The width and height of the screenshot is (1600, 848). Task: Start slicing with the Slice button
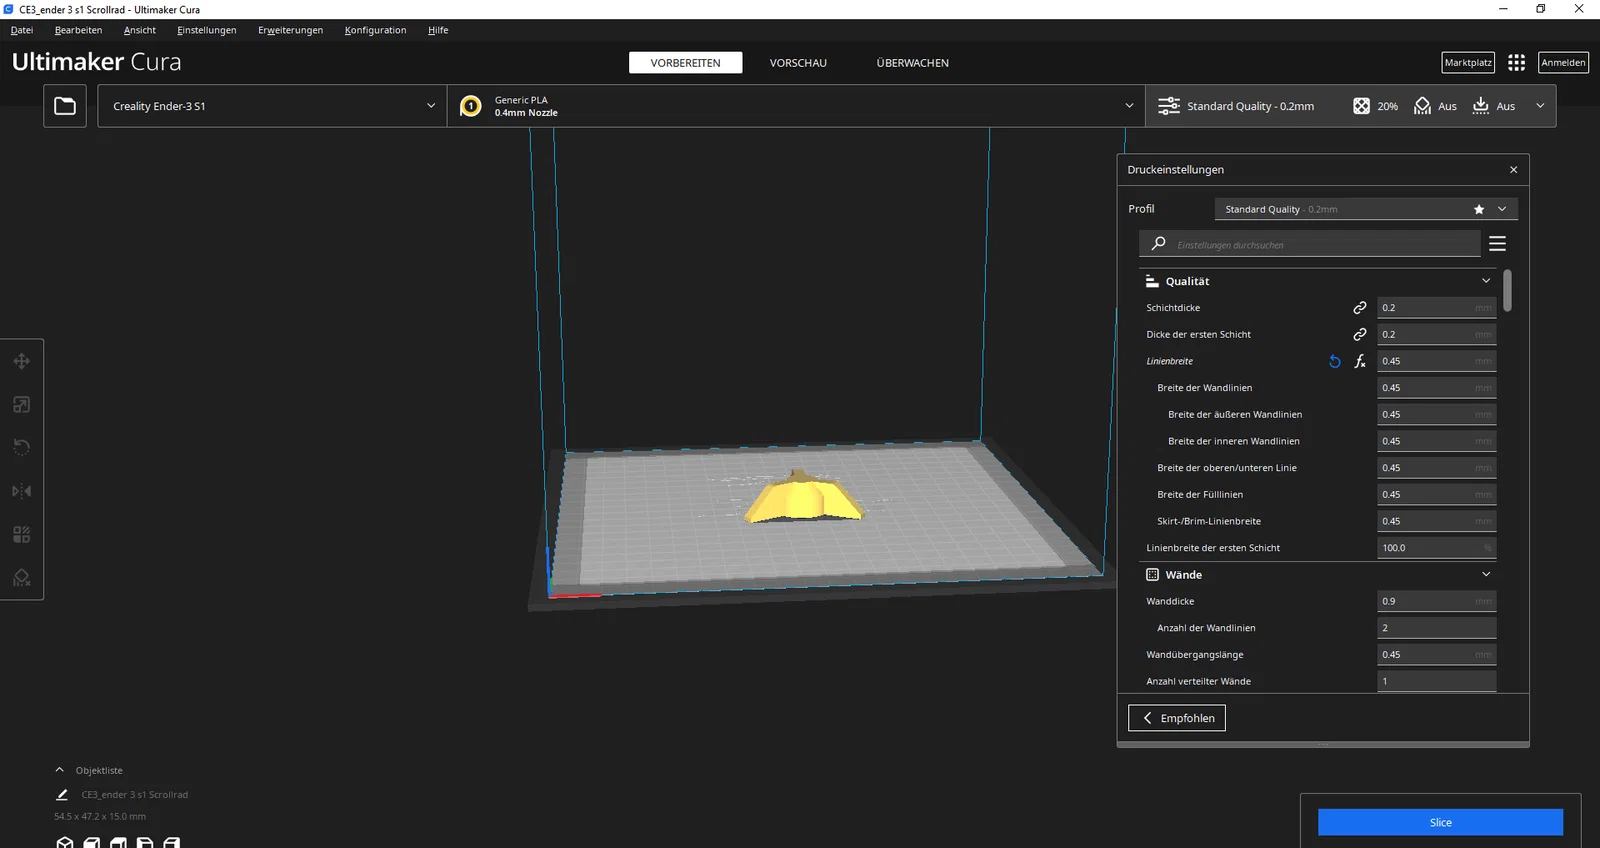point(1440,822)
